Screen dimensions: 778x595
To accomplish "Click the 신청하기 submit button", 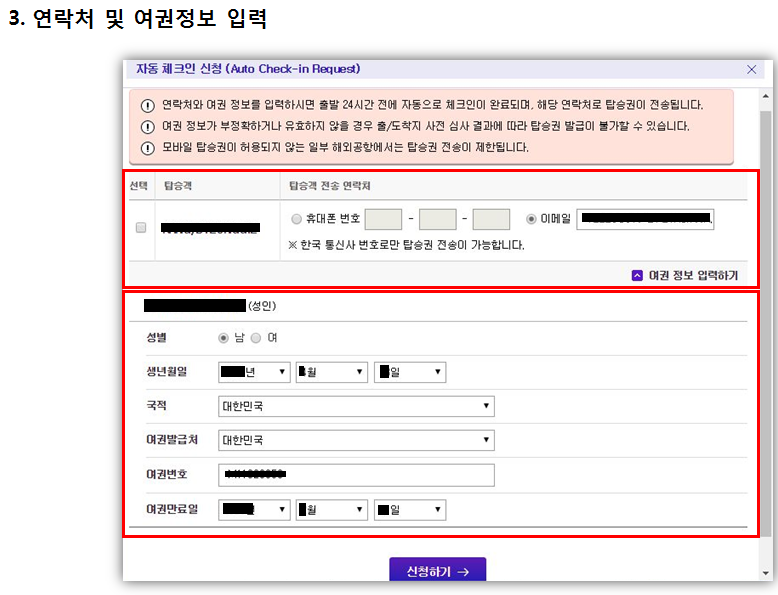I will [437, 571].
